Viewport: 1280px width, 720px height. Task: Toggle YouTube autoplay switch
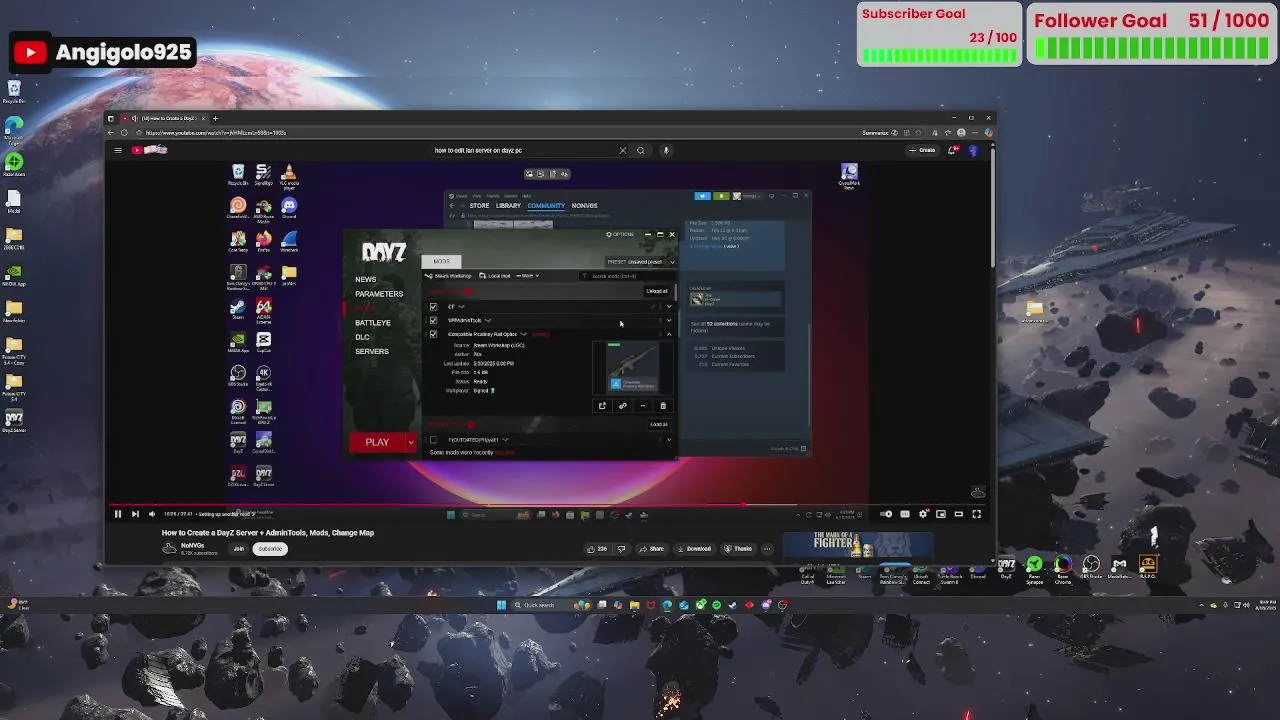pos(886,514)
